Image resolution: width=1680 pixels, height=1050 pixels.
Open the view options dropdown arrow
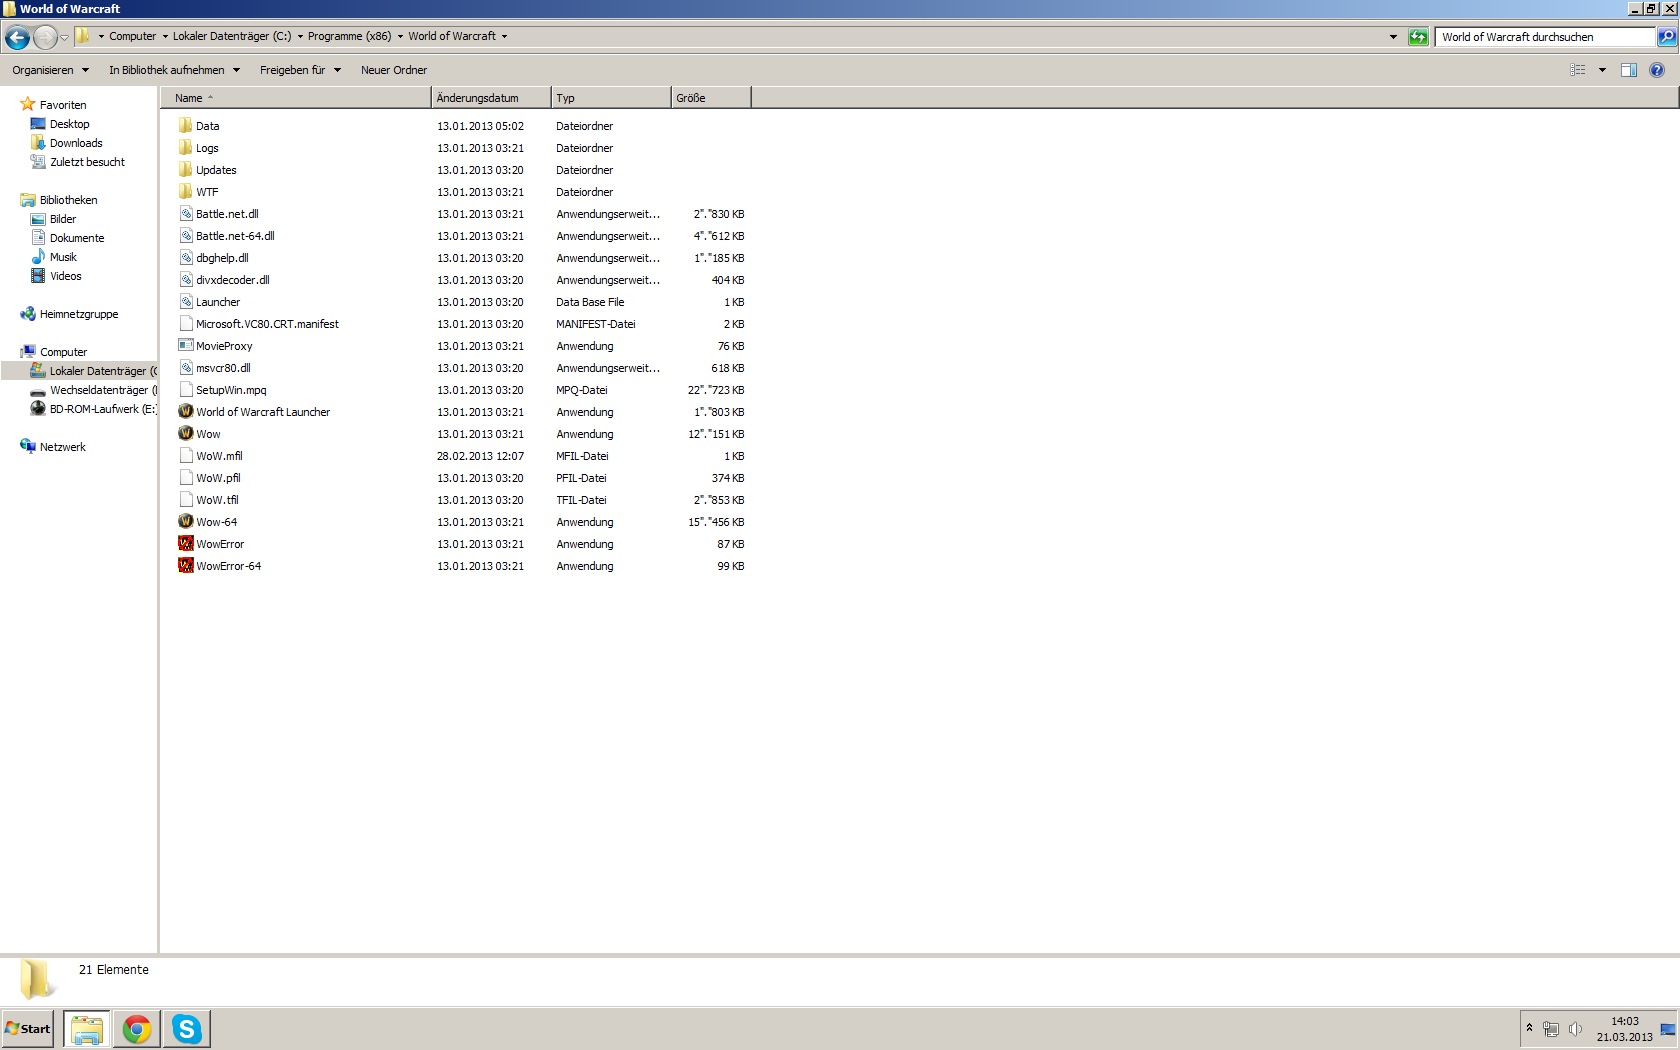(x=1602, y=70)
